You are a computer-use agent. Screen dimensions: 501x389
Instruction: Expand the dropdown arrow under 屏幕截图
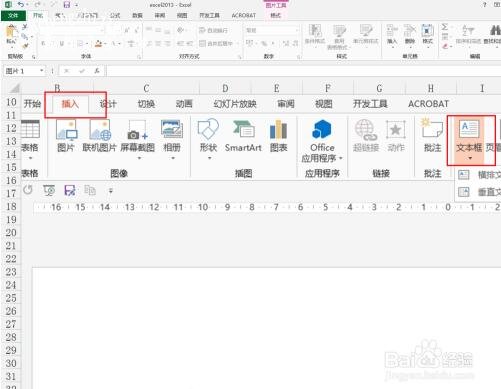[139, 158]
